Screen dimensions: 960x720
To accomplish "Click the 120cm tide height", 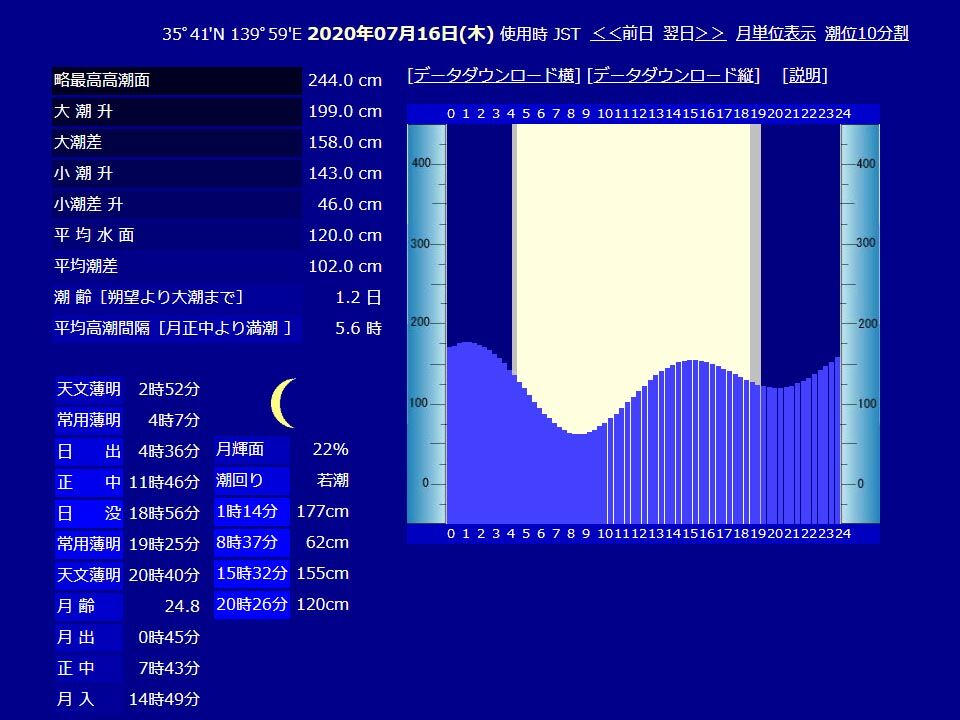I will click(x=323, y=605).
